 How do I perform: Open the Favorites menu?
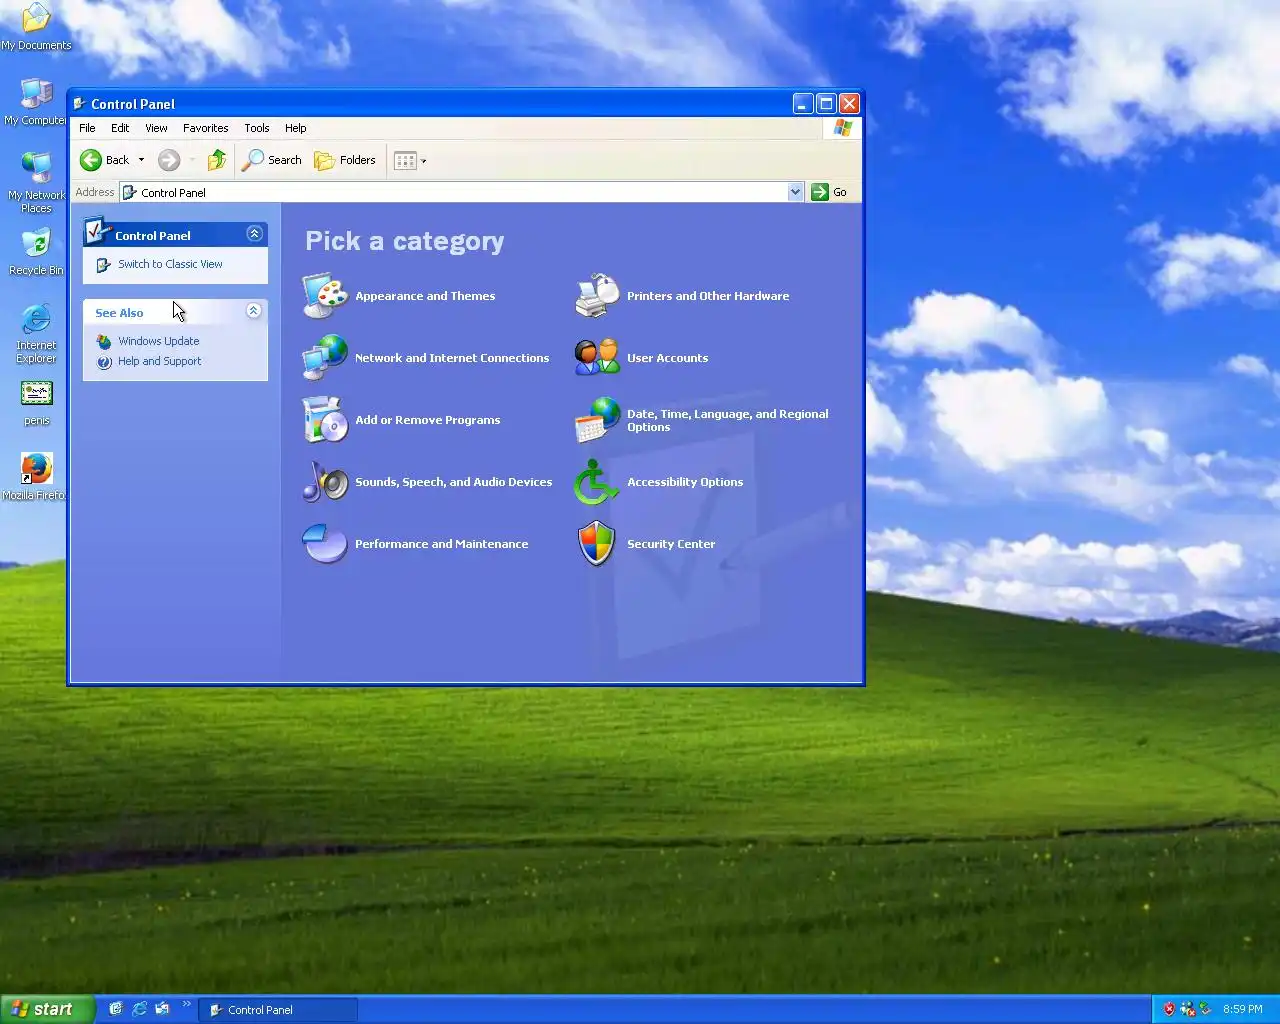point(206,128)
